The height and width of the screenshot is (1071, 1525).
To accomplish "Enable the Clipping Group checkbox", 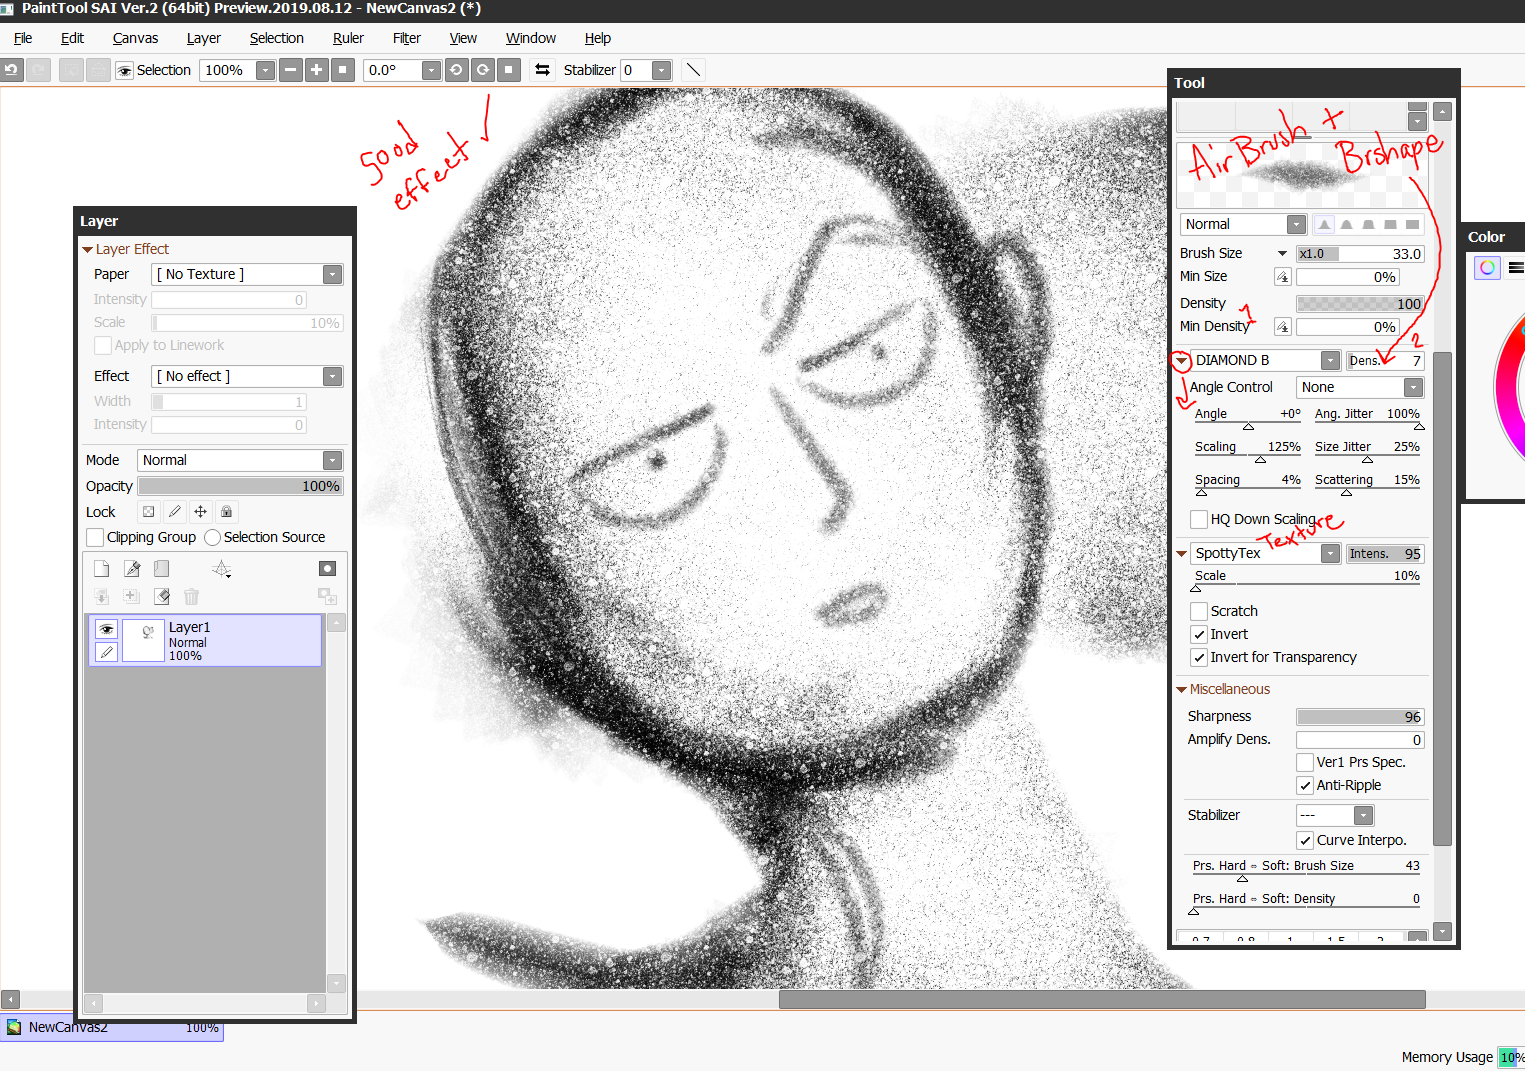I will click(x=96, y=538).
